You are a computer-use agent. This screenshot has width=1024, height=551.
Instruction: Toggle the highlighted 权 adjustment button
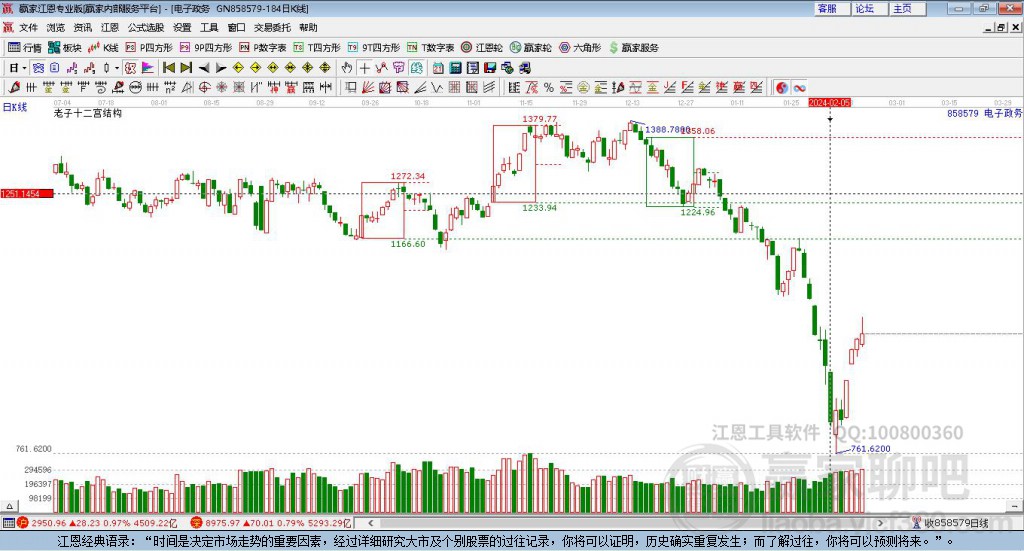click(131, 68)
